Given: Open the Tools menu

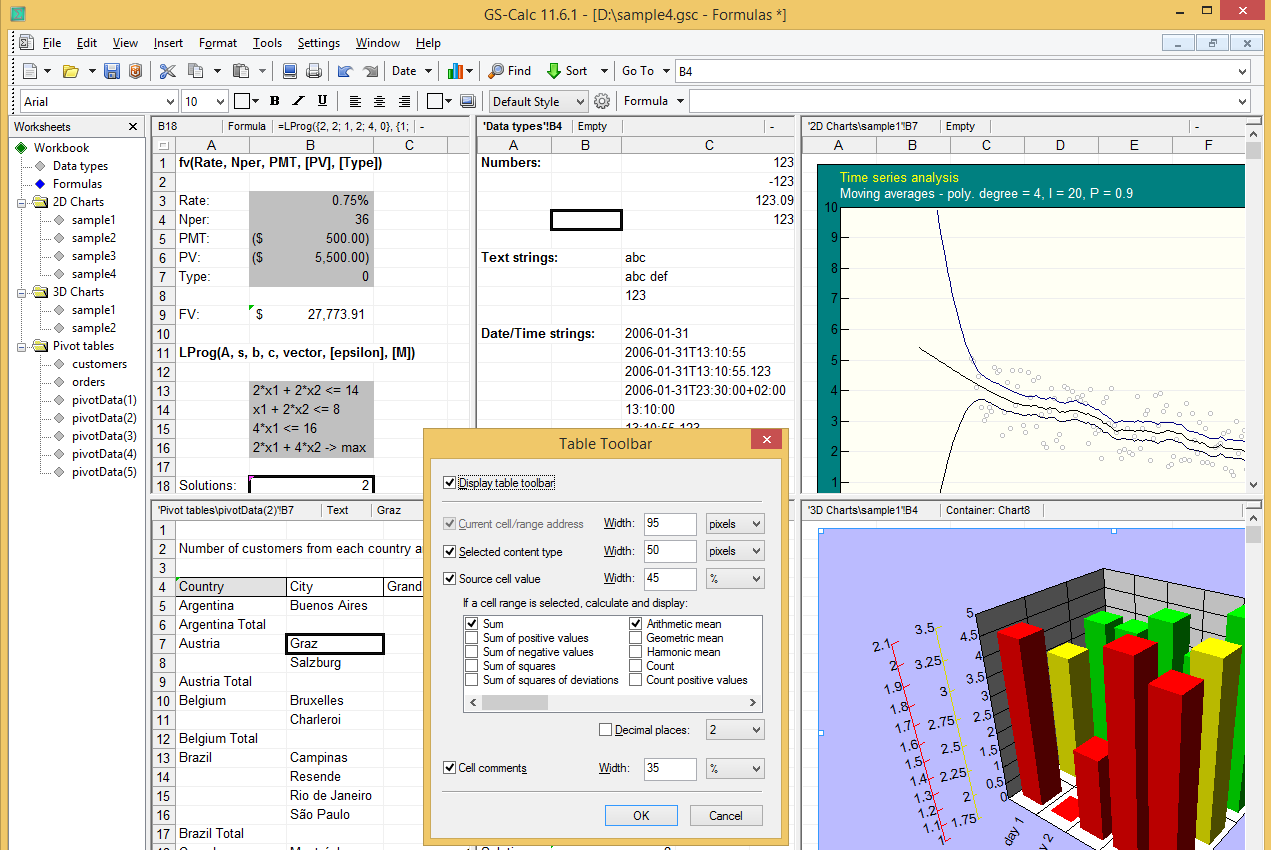Looking at the screenshot, I should 267,43.
